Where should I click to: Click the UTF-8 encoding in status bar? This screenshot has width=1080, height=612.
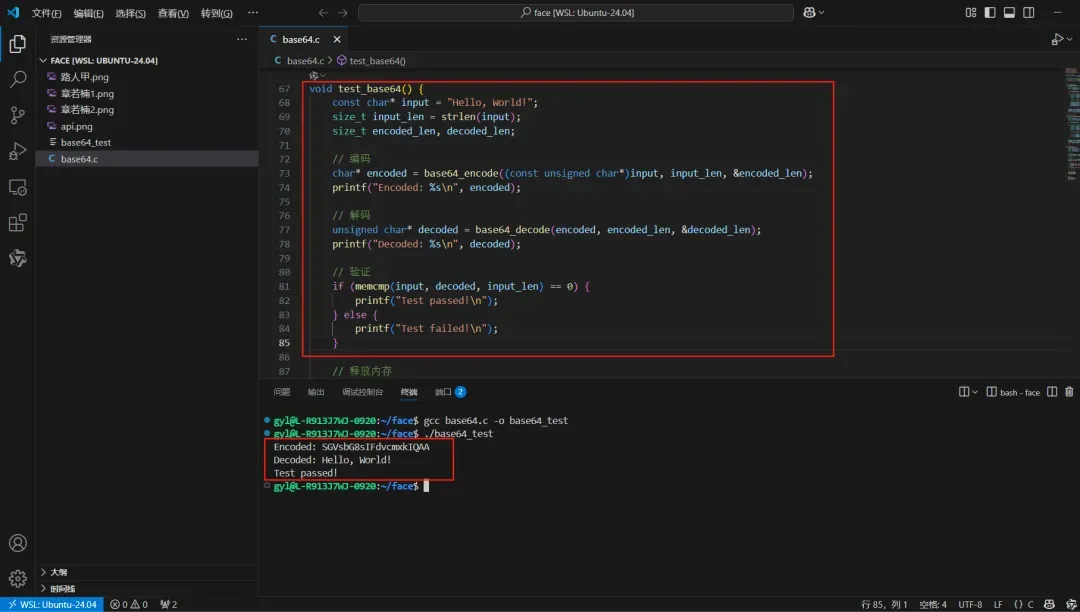969,604
